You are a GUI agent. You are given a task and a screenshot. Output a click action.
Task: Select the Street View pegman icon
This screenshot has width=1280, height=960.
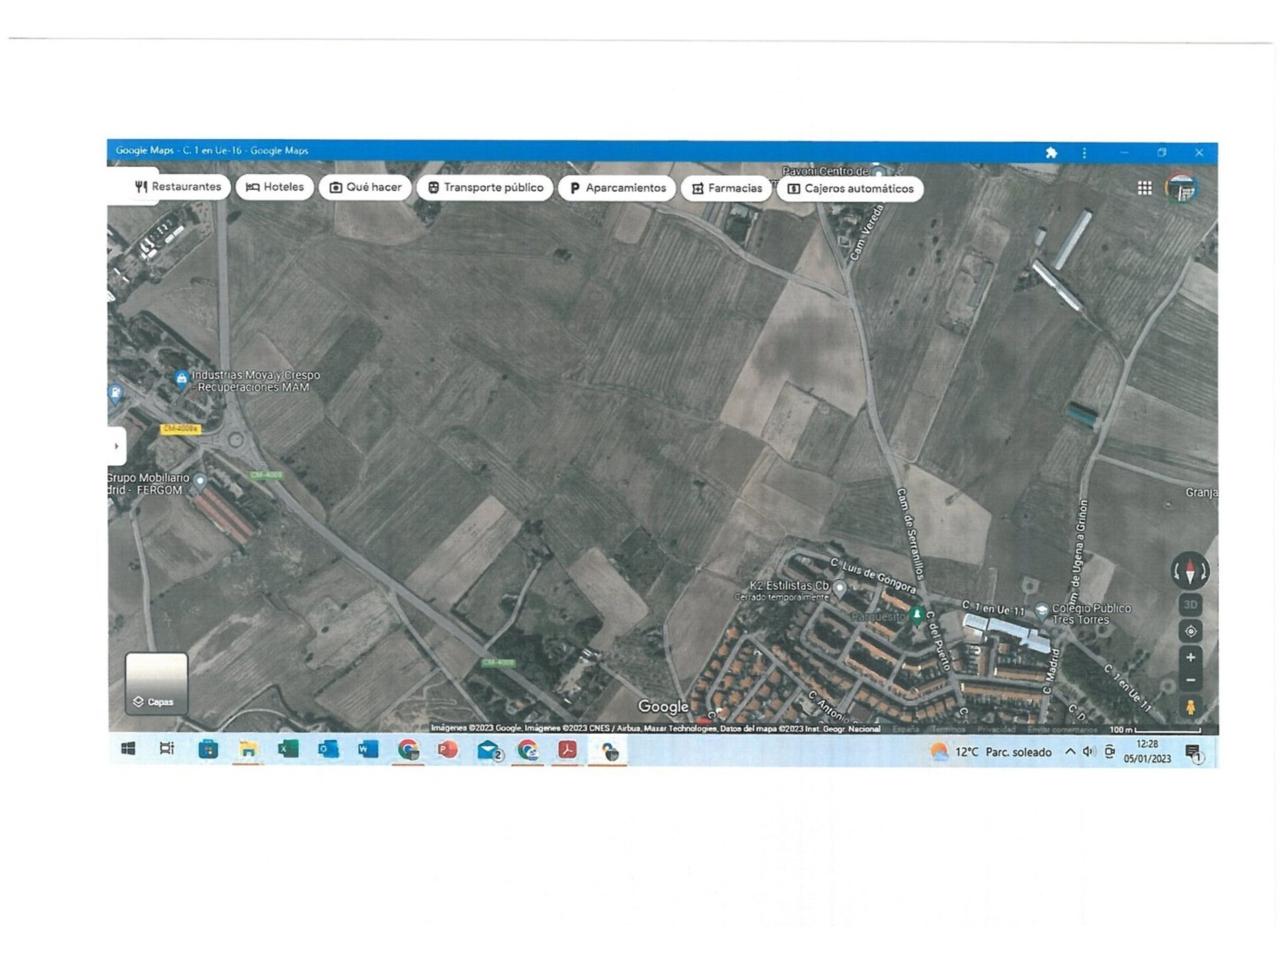click(x=1190, y=707)
